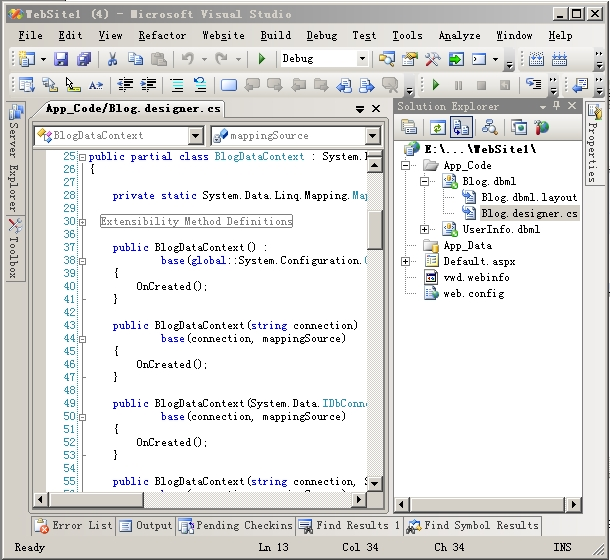This screenshot has width=610, height=560.
Task: Click Nest Related Files icon in Solution Explorer
Action: click(x=461, y=127)
